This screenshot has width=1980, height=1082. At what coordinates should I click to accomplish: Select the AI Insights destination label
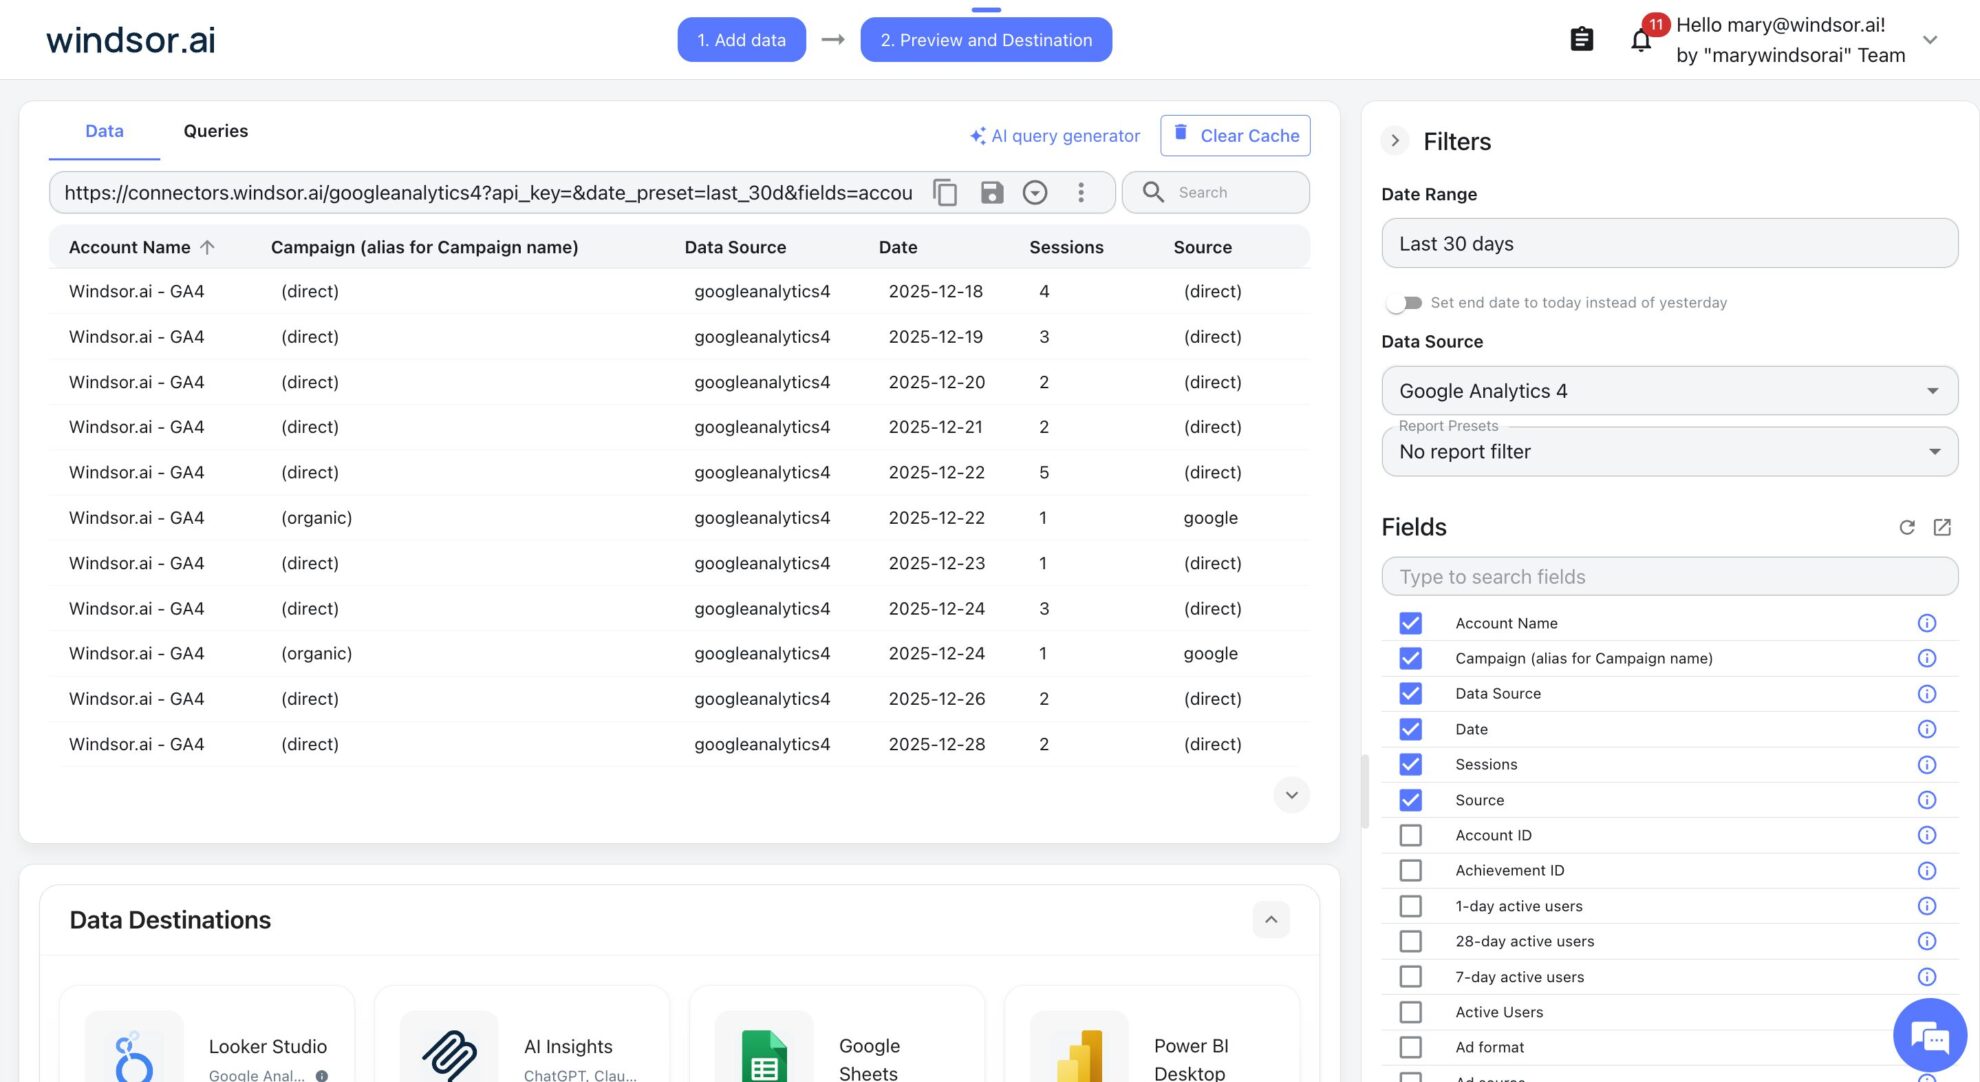pos(568,1046)
